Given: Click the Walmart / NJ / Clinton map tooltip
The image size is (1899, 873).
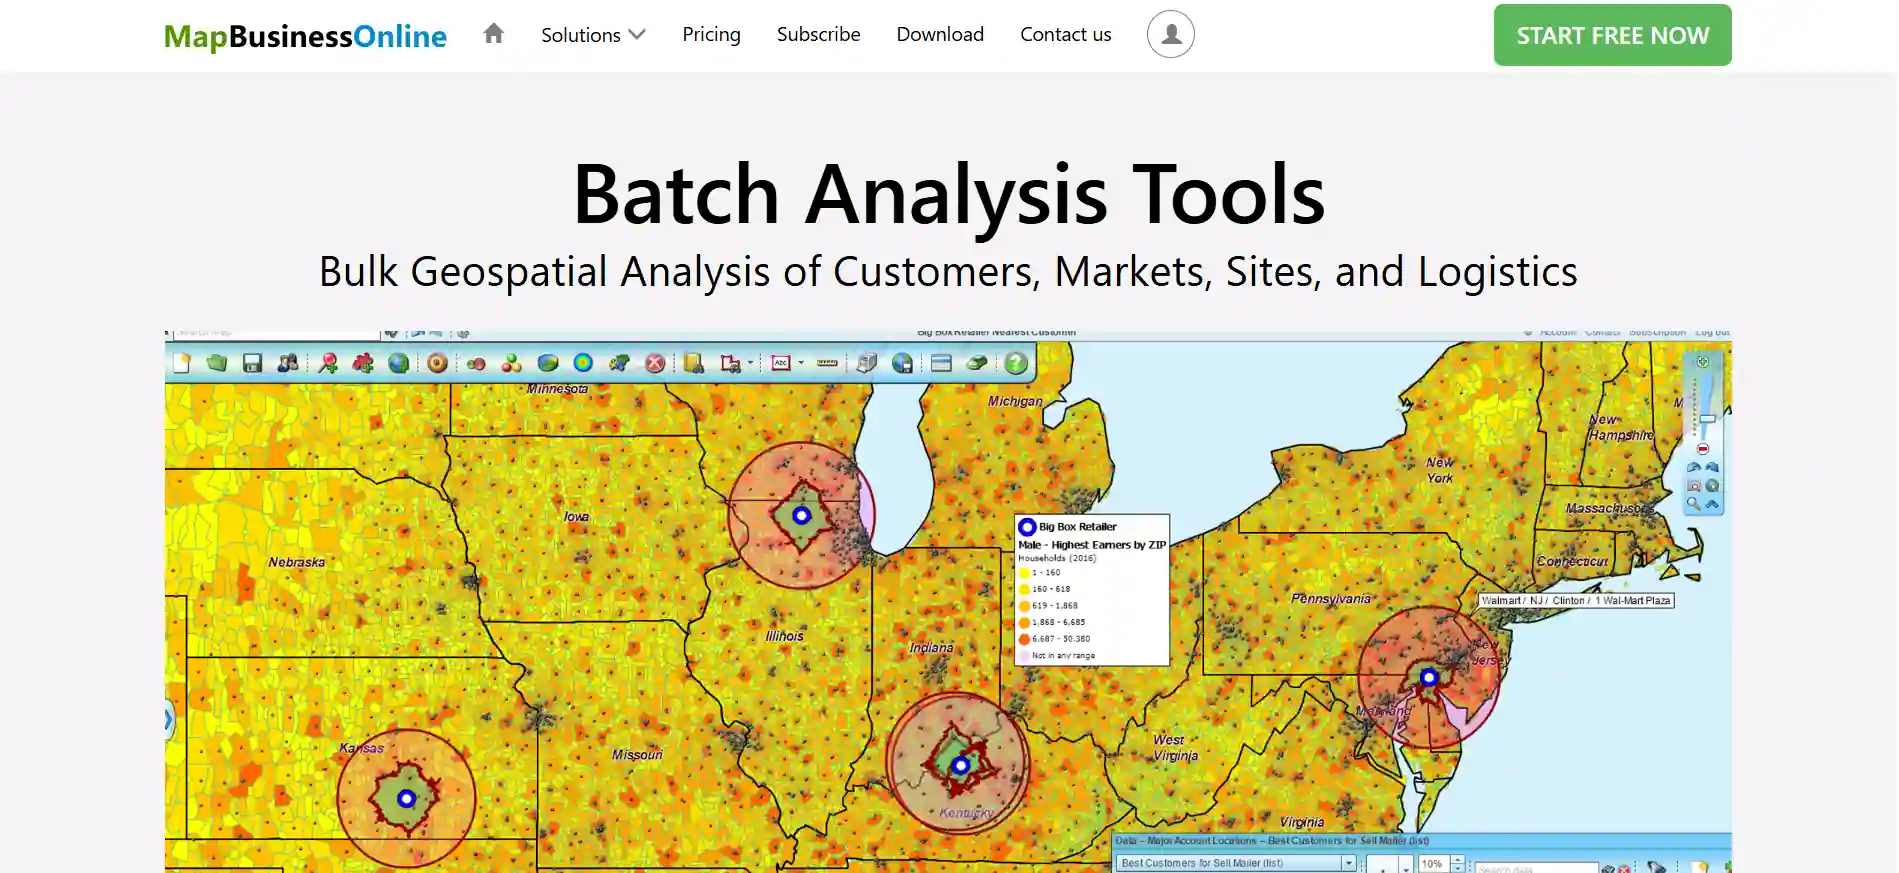Looking at the screenshot, I should click(1576, 601).
